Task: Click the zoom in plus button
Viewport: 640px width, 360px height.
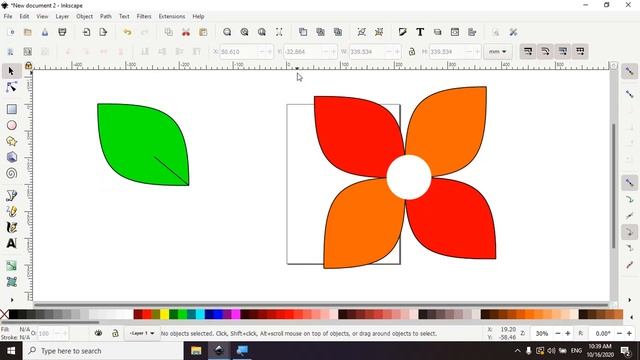Action: pos(567,333)
